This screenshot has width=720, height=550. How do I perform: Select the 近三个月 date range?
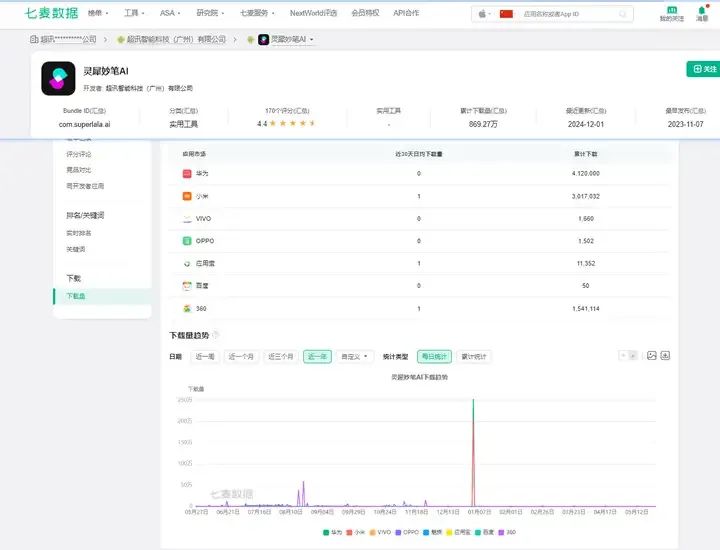click(x=281, y=356)
